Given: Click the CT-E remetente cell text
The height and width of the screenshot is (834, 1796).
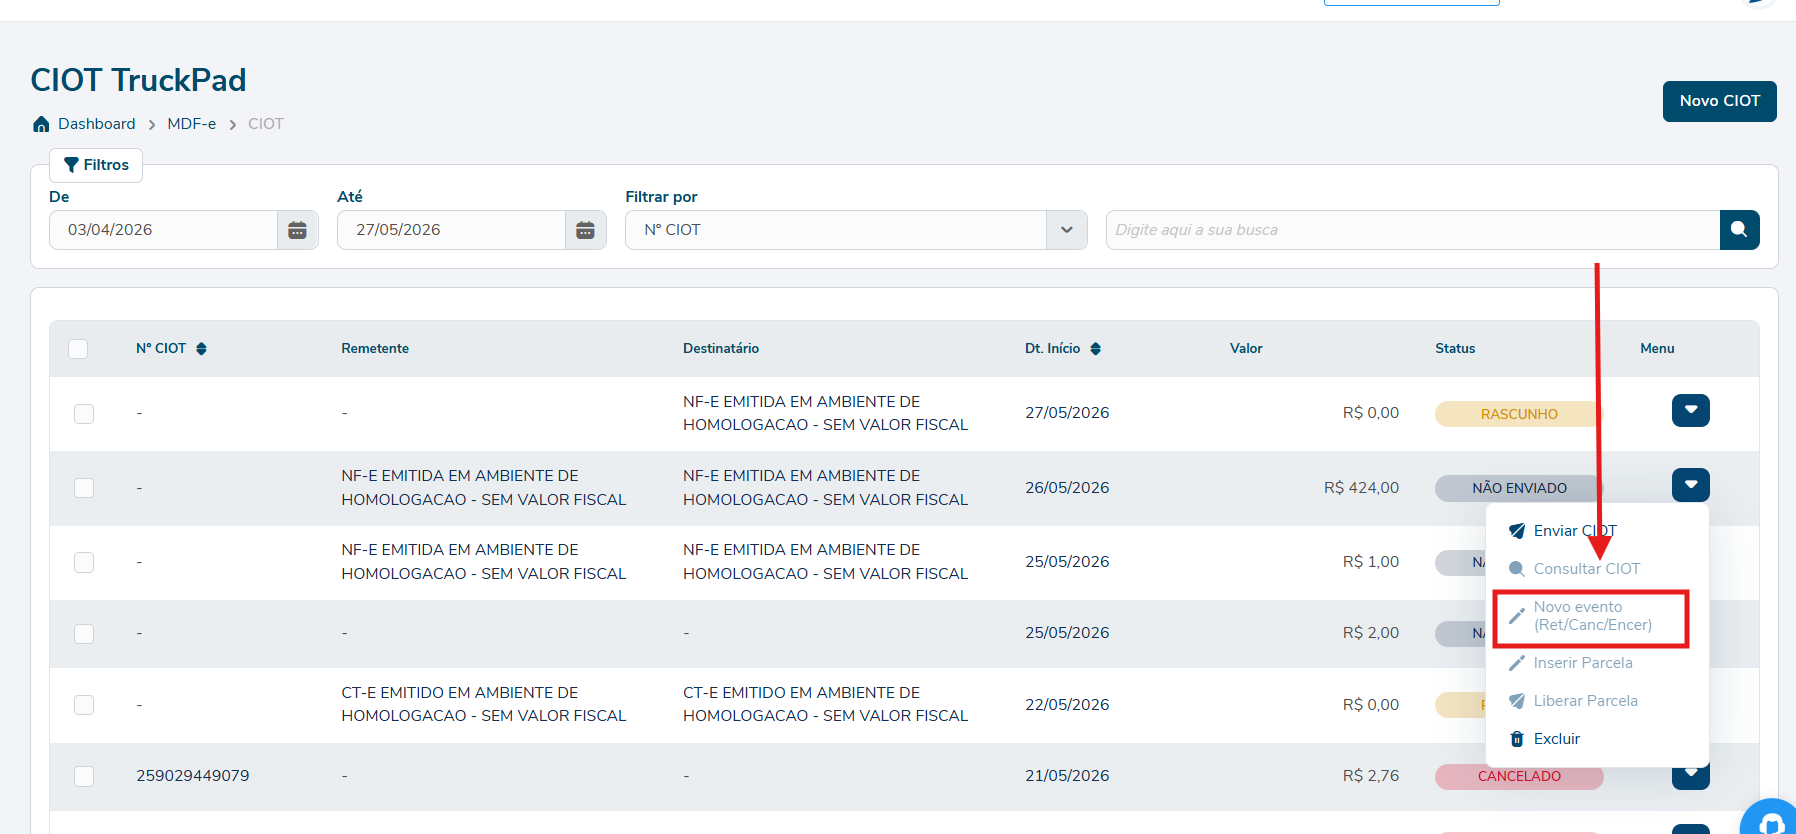Looking at the screenshot, I should click(x=484, y=704).
